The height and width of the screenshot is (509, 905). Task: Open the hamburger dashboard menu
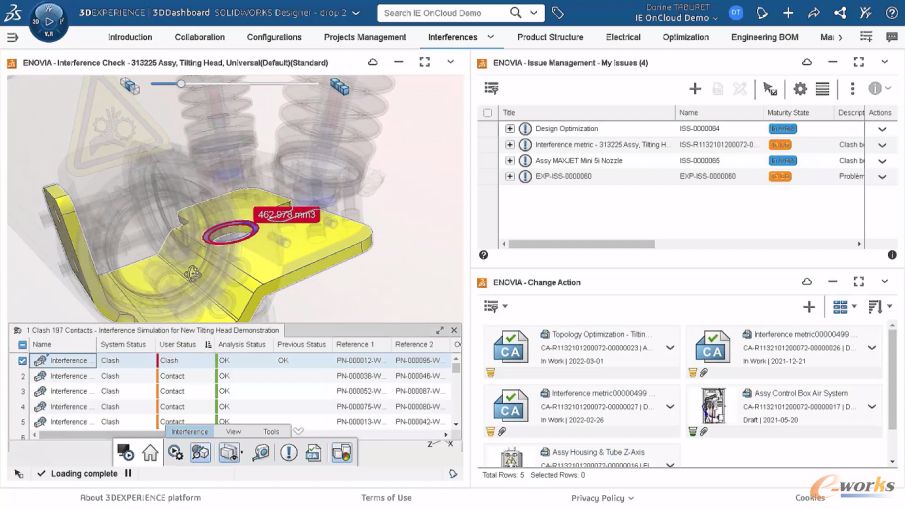pos(12,38)
